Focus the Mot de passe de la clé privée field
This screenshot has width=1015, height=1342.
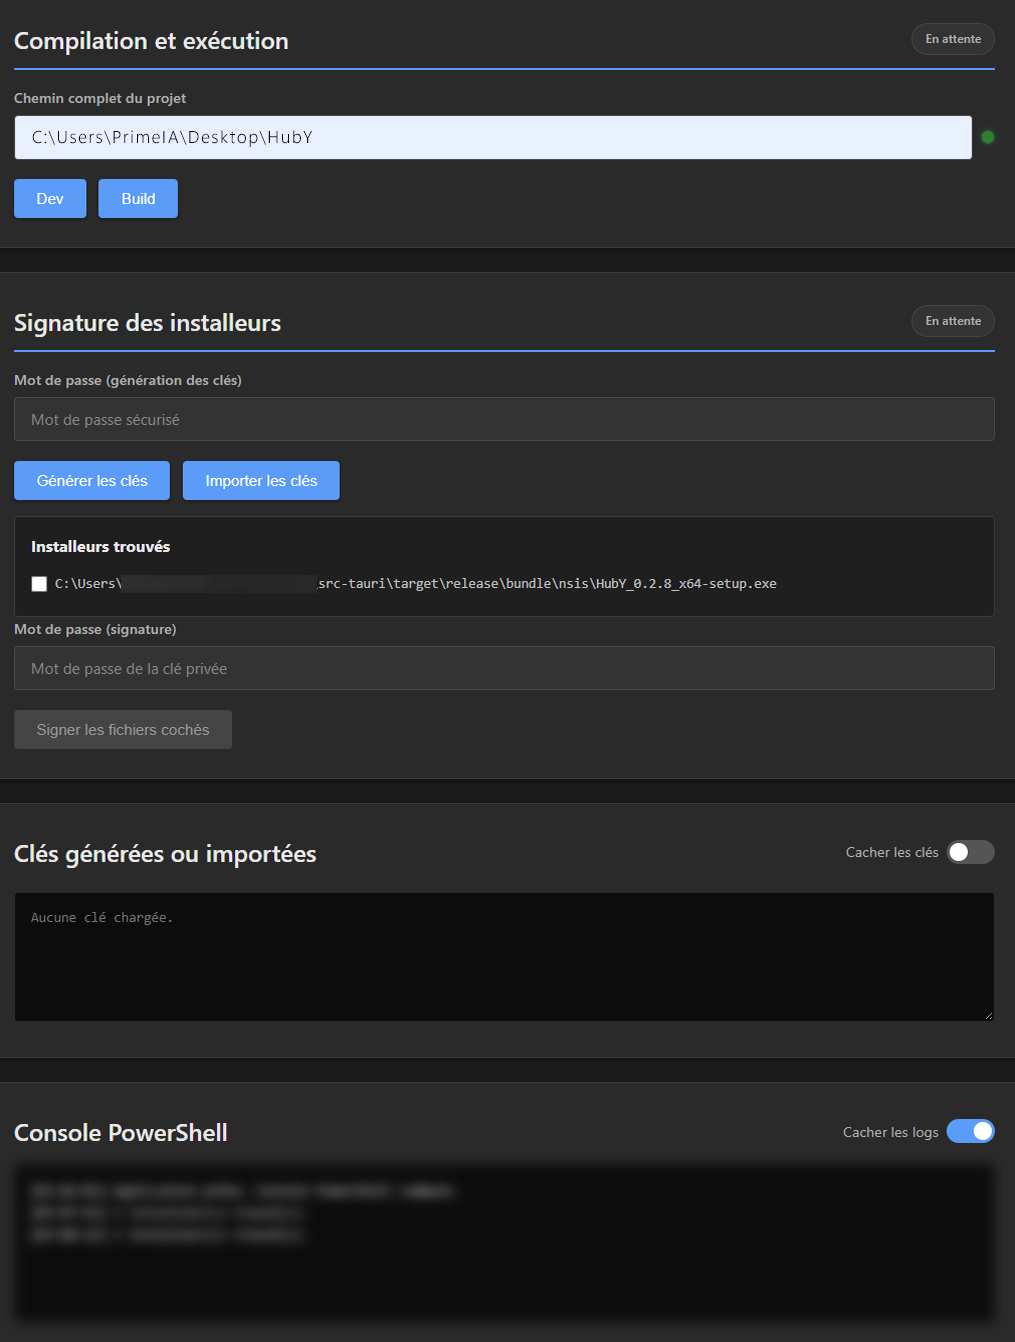pyautogui.click(x=504, y=668)
